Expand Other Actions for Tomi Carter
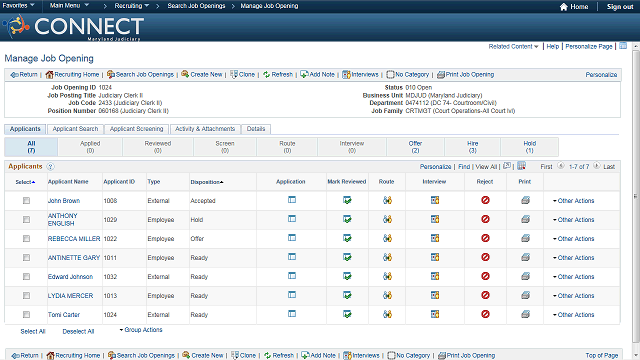The width and height of the screenshot is (640, 360). pos(573,315)
